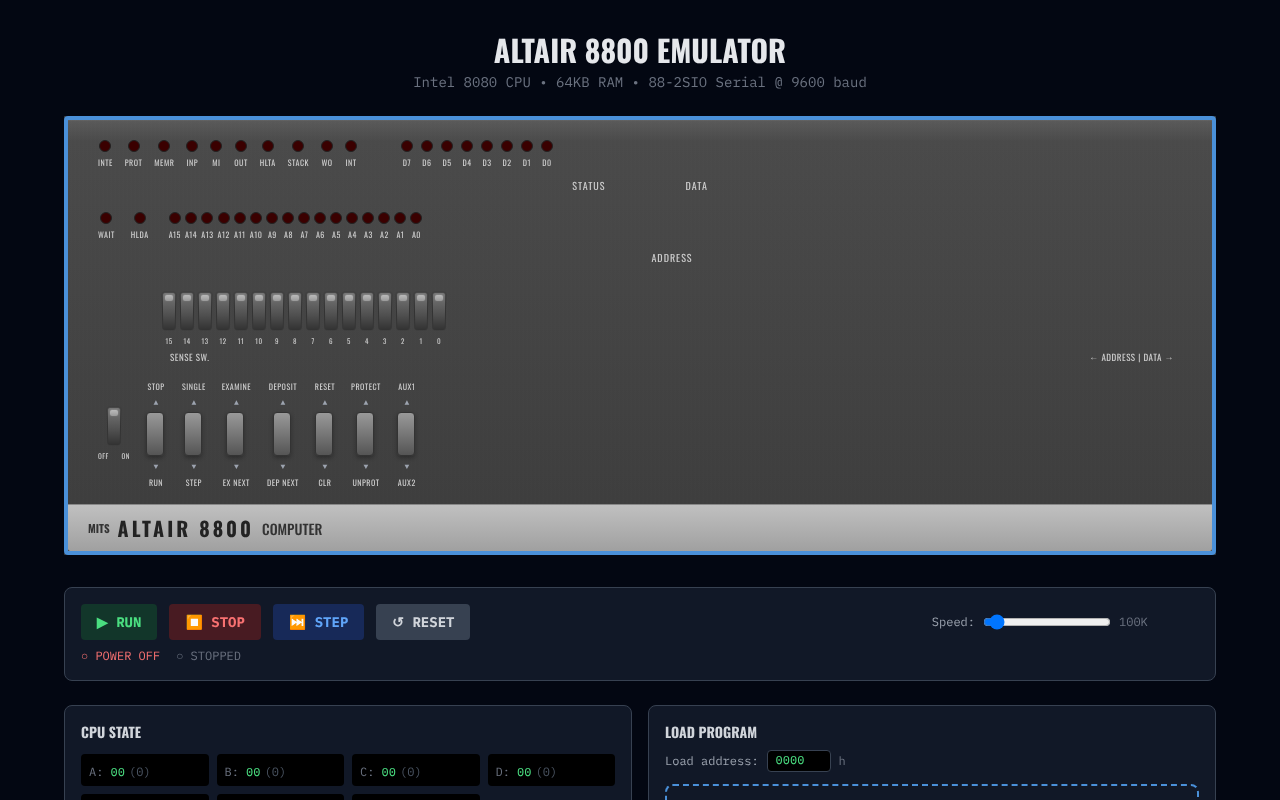Screen dimensions: 1280x800
Task: Click the B register value
Action: (253, 772)
